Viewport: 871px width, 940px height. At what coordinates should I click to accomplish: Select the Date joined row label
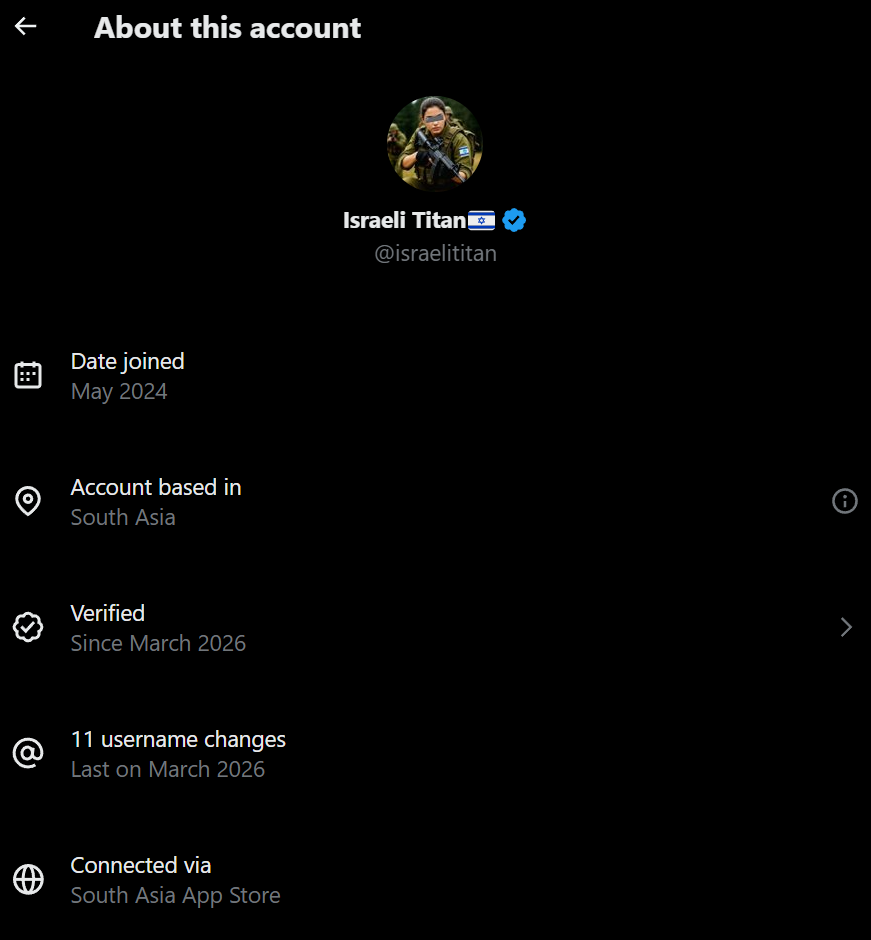tap(127, 361)
